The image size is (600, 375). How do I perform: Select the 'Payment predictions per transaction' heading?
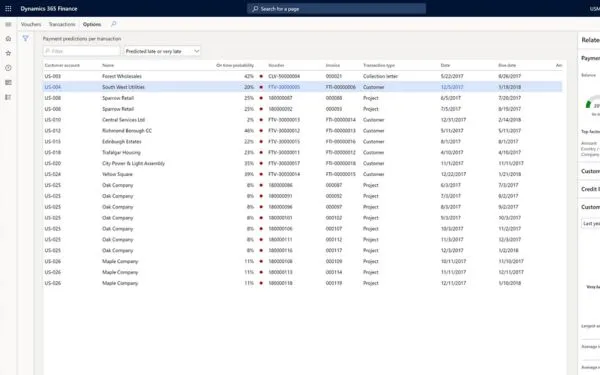tap(82, 39)
